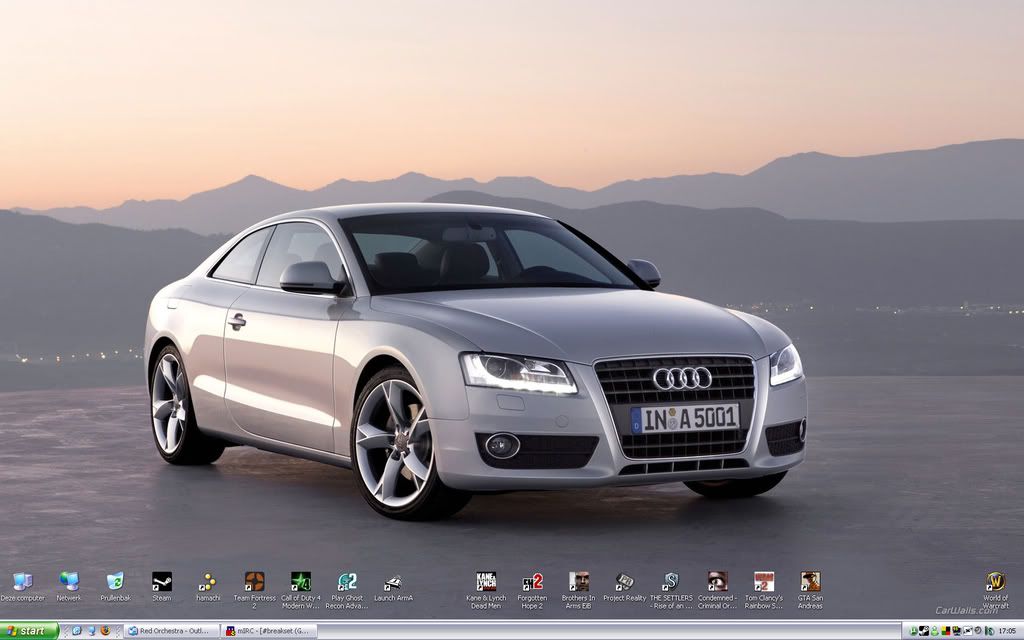Open Tom Clancy's Rainbow Six shortcut
1024x640 pixels.
pyautogui.click(x=764, y=581)
